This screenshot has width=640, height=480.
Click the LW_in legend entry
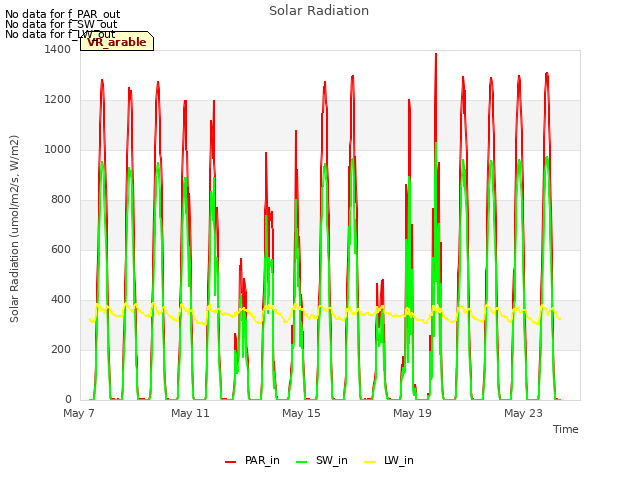[389, 461]
